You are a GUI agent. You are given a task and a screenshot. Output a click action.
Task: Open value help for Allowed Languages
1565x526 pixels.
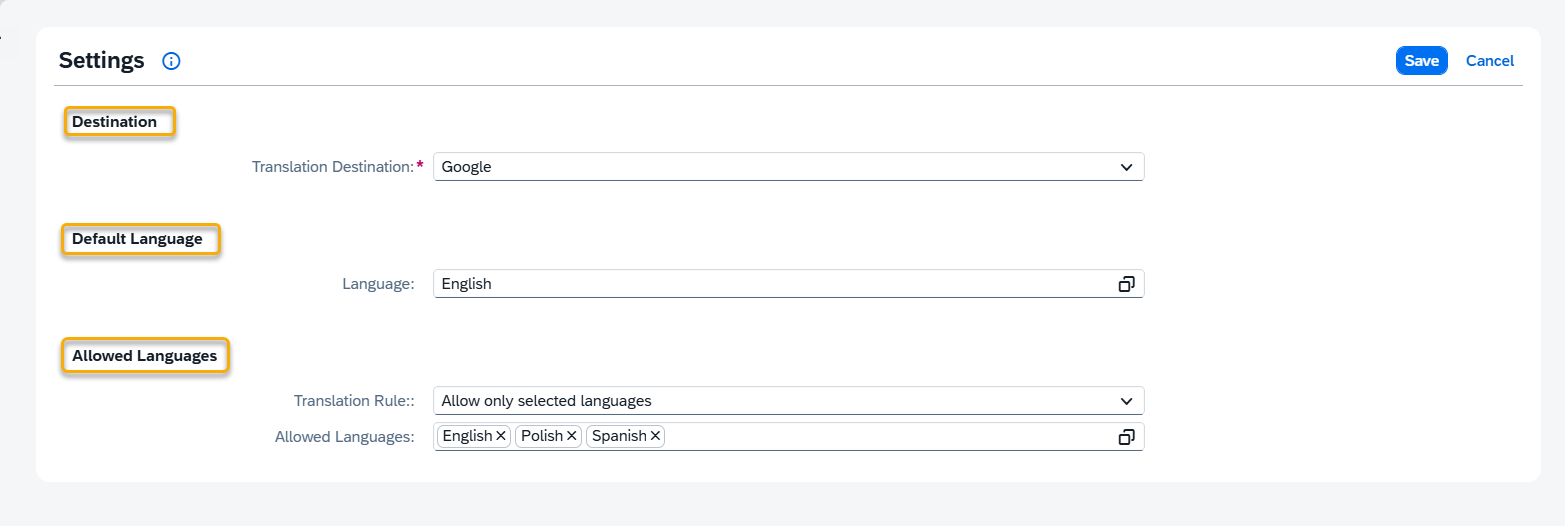pos(1126,437)
